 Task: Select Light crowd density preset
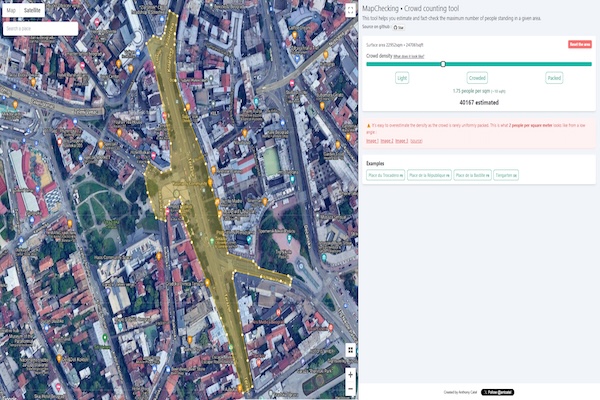coord(402,77)
